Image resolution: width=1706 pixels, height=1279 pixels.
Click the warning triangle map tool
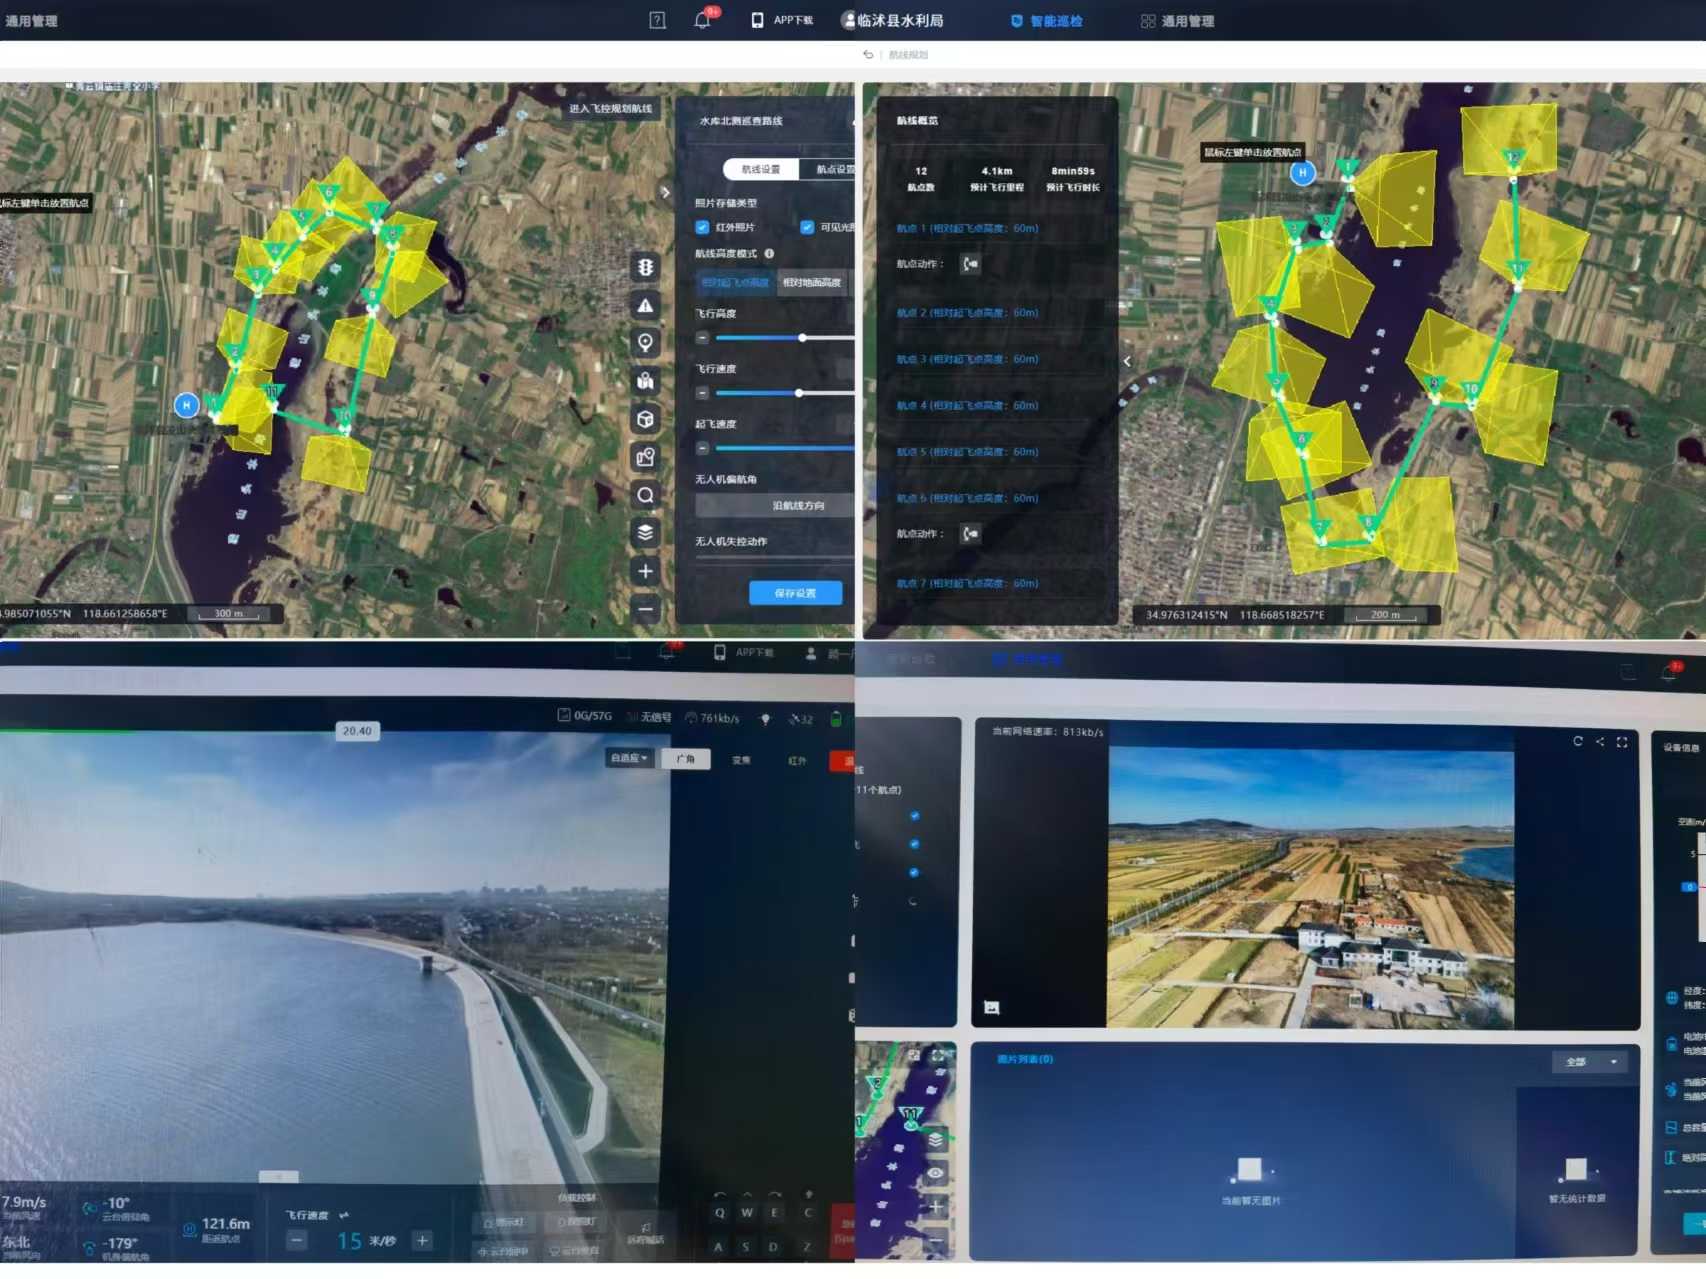[646, 305]
